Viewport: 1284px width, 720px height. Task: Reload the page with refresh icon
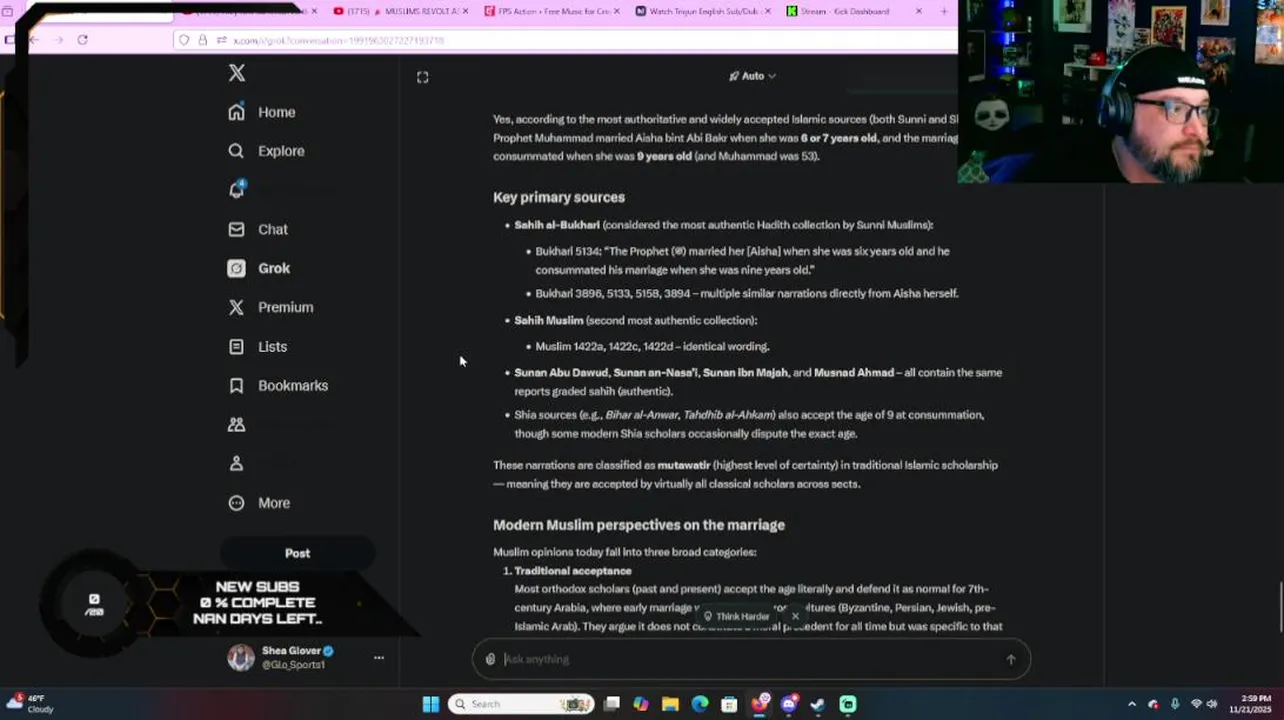point(82,40)
